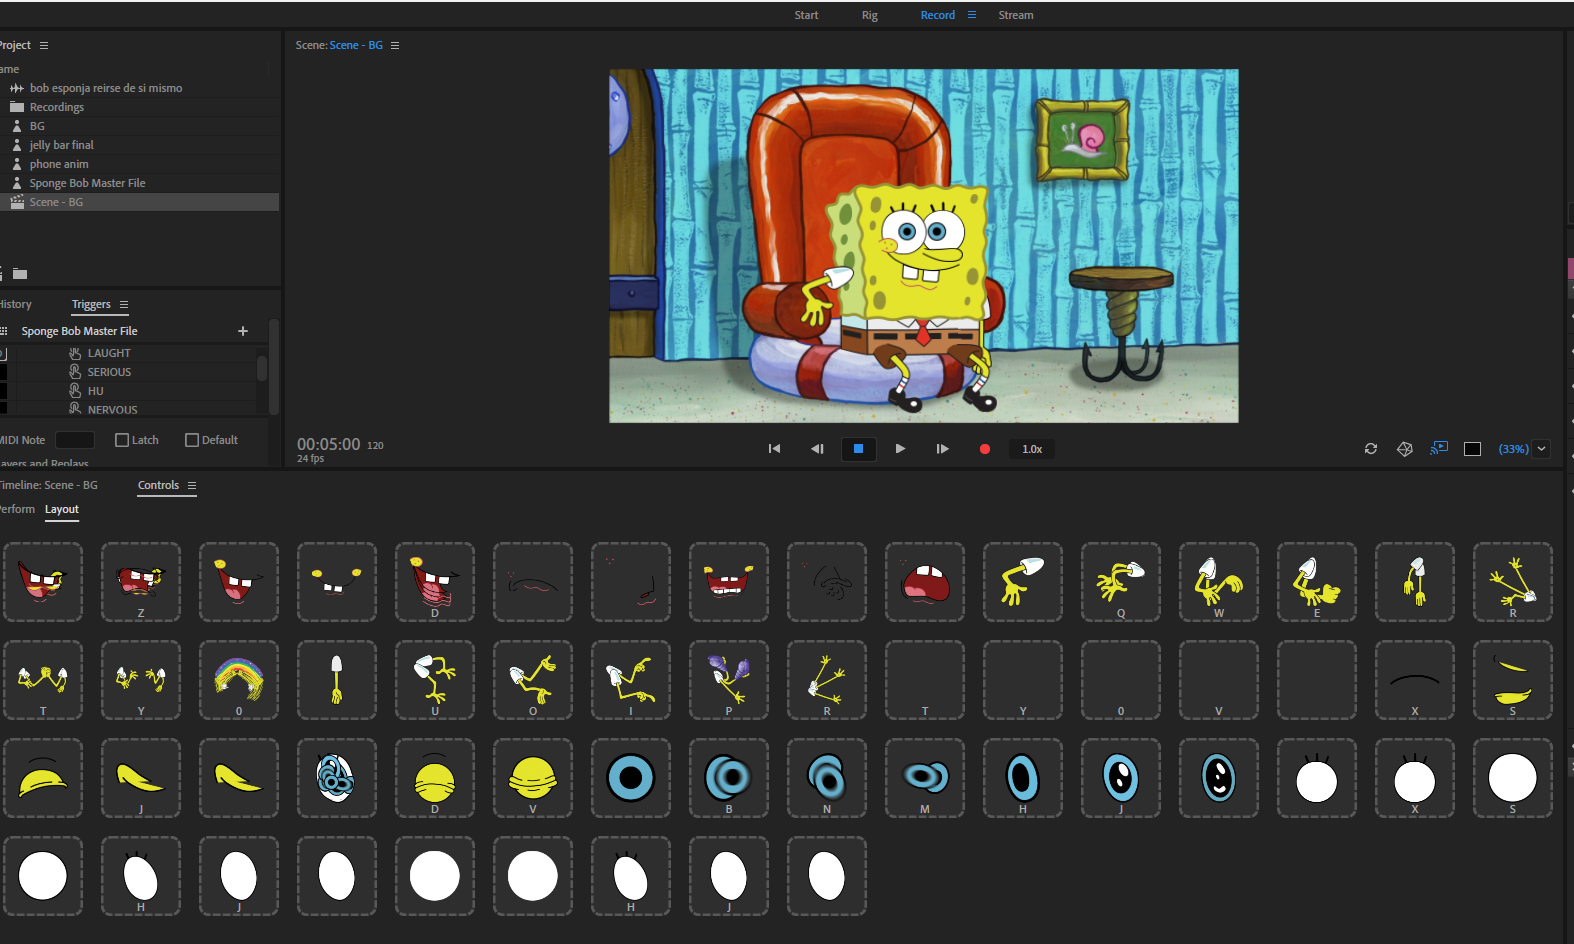Step back one frame in the scene
1574x944 pixels.
pyautogui.click(x=817, y=449)
